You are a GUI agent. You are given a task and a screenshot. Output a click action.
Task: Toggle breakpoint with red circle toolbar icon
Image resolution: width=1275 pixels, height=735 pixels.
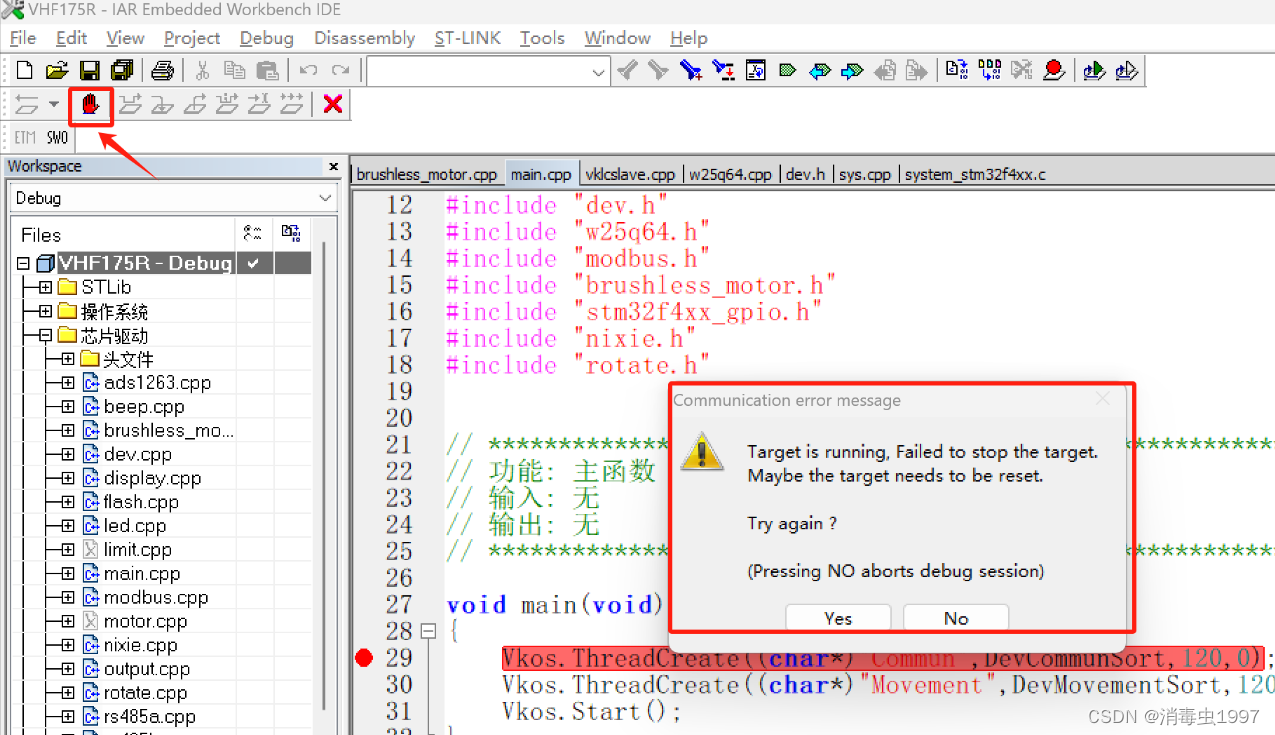1053,70
